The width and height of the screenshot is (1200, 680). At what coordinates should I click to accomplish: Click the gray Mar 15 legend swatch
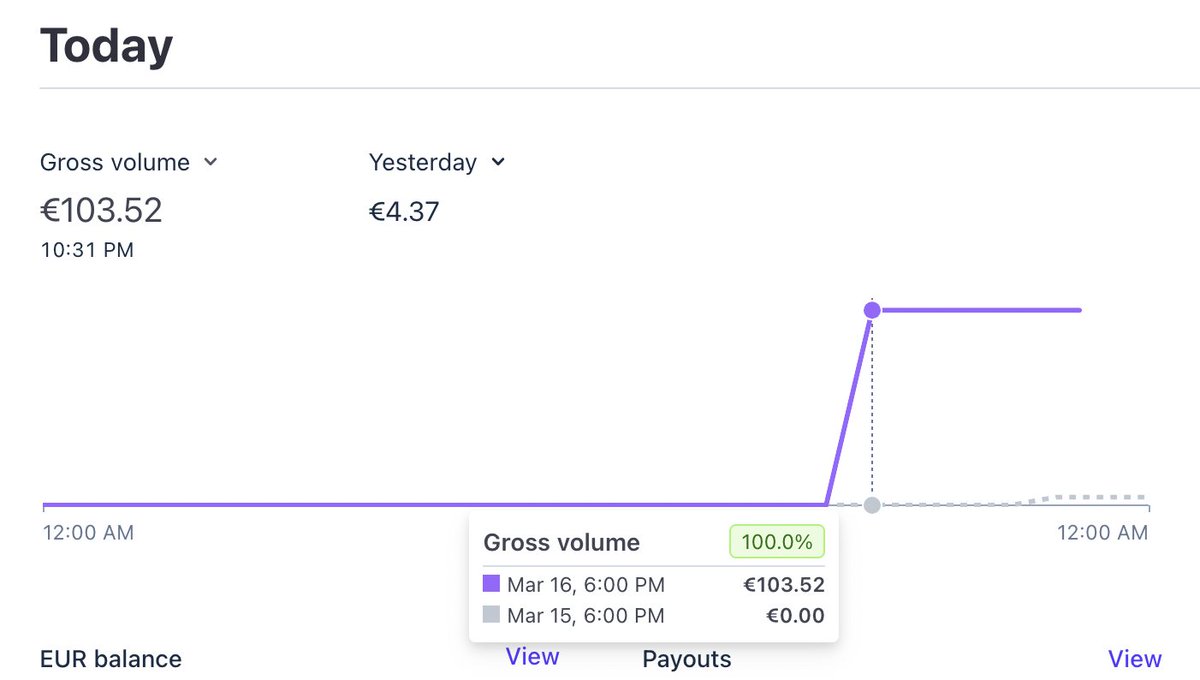click(491, 615)
